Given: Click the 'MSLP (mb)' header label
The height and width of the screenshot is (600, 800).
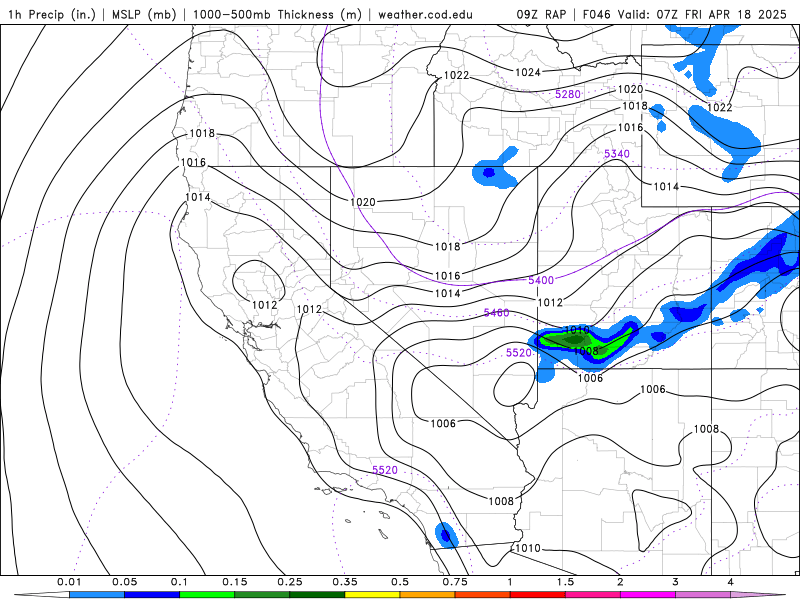Looking at the screenshot, I should pos(144,14).
